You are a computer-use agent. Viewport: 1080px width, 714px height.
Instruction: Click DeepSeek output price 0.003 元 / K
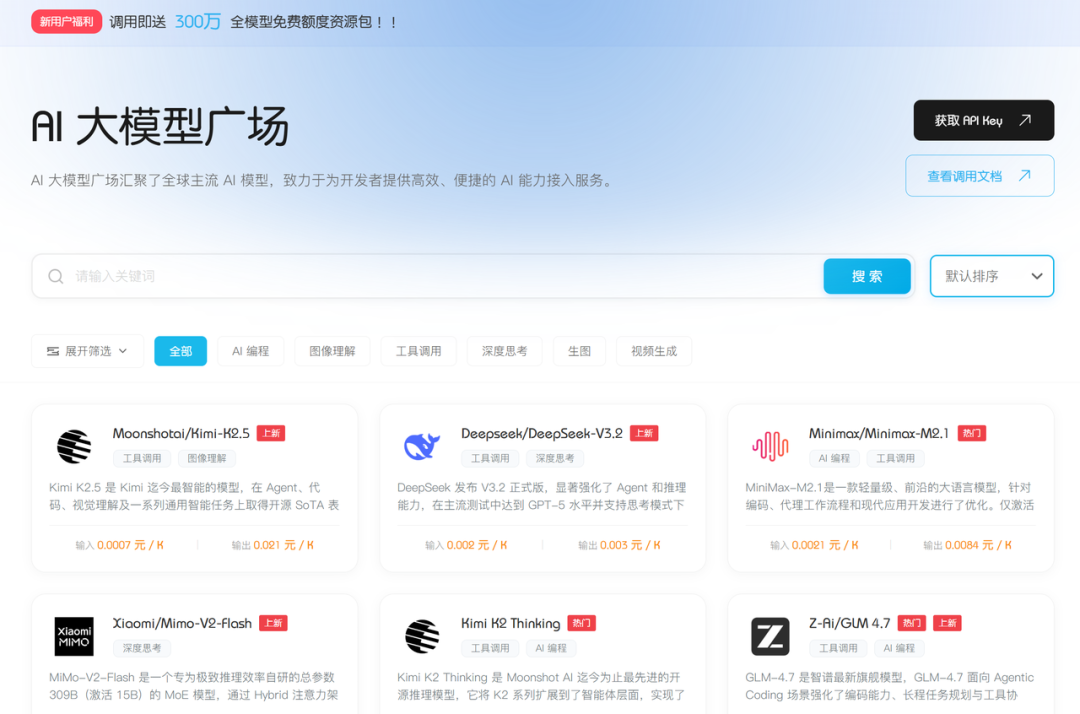pyautogui.click(x=630, y=545)
